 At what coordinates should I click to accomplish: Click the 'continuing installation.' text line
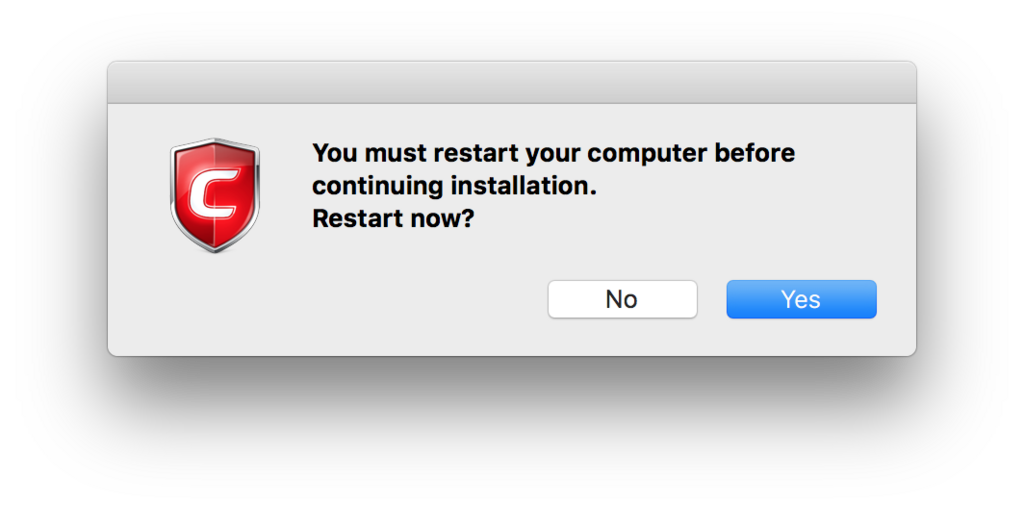455,186
